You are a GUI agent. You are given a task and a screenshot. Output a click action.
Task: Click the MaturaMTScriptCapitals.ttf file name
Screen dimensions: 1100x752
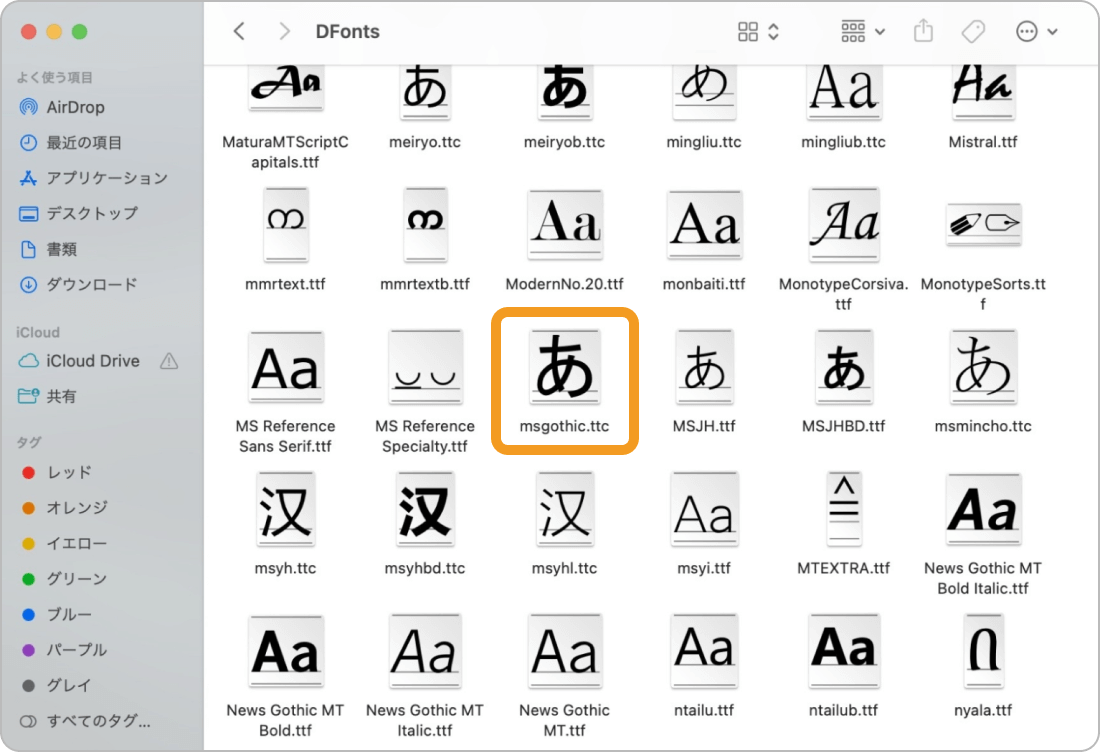(x=286, y=152)
